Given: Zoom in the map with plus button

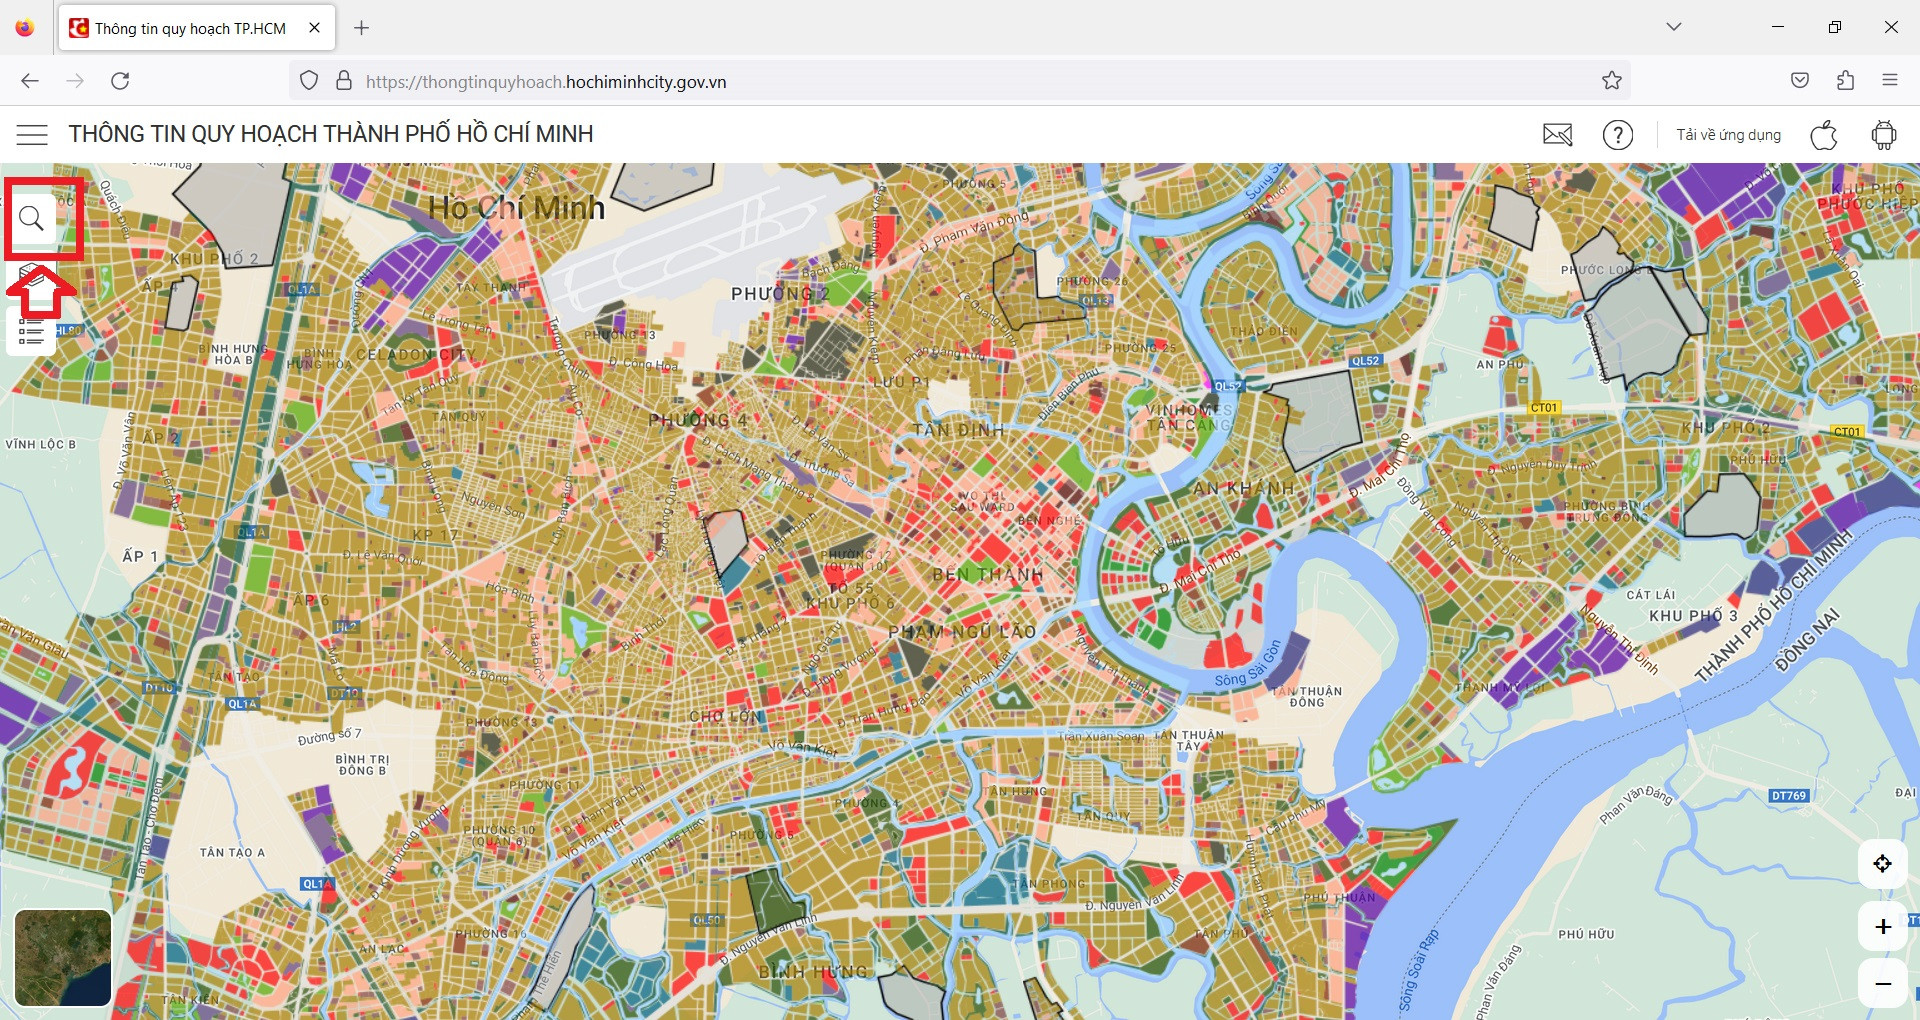Looking at the screenshot, I should [x=1882, y=927].
